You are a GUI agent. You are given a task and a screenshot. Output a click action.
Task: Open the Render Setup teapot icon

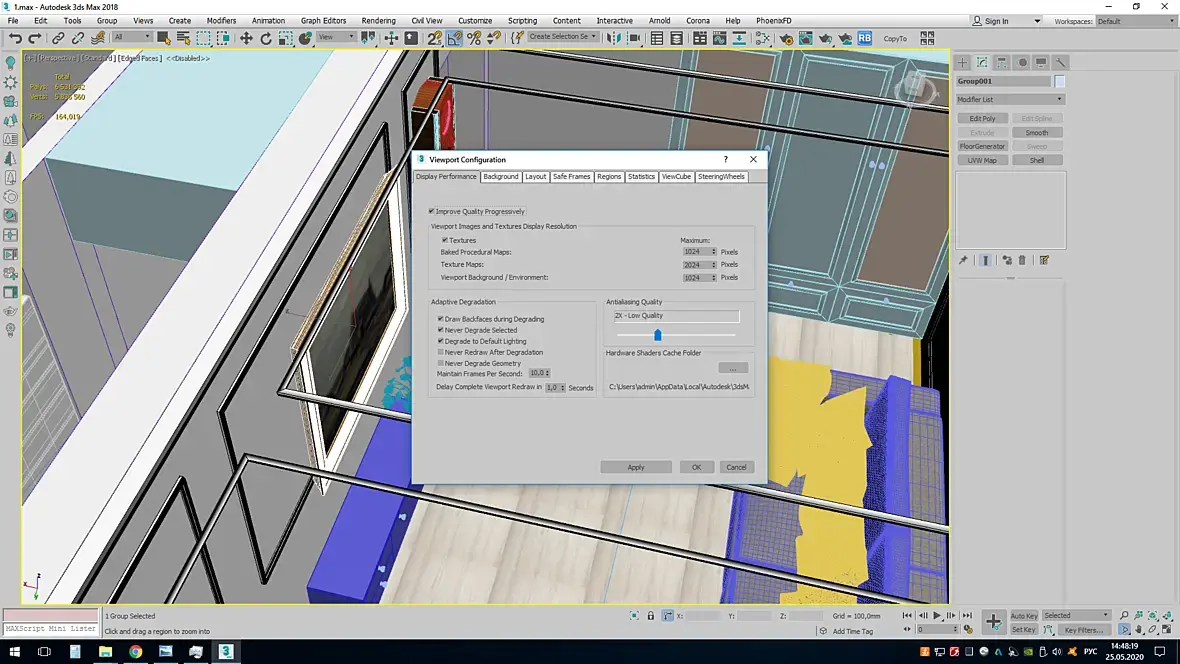pyautogui.click(x=787, y=38)
